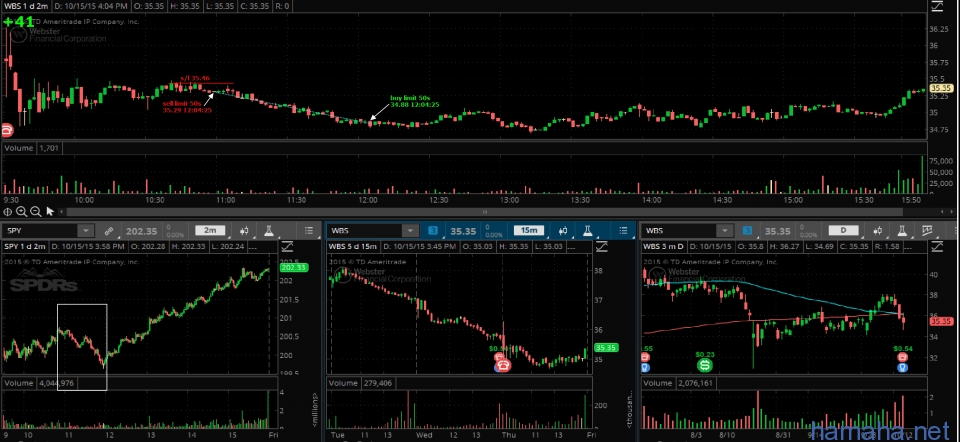This screenshot has width=960, height=442.
Task: Click the SPY 'Volume 4,044,976' label
Action: (40, 383)
